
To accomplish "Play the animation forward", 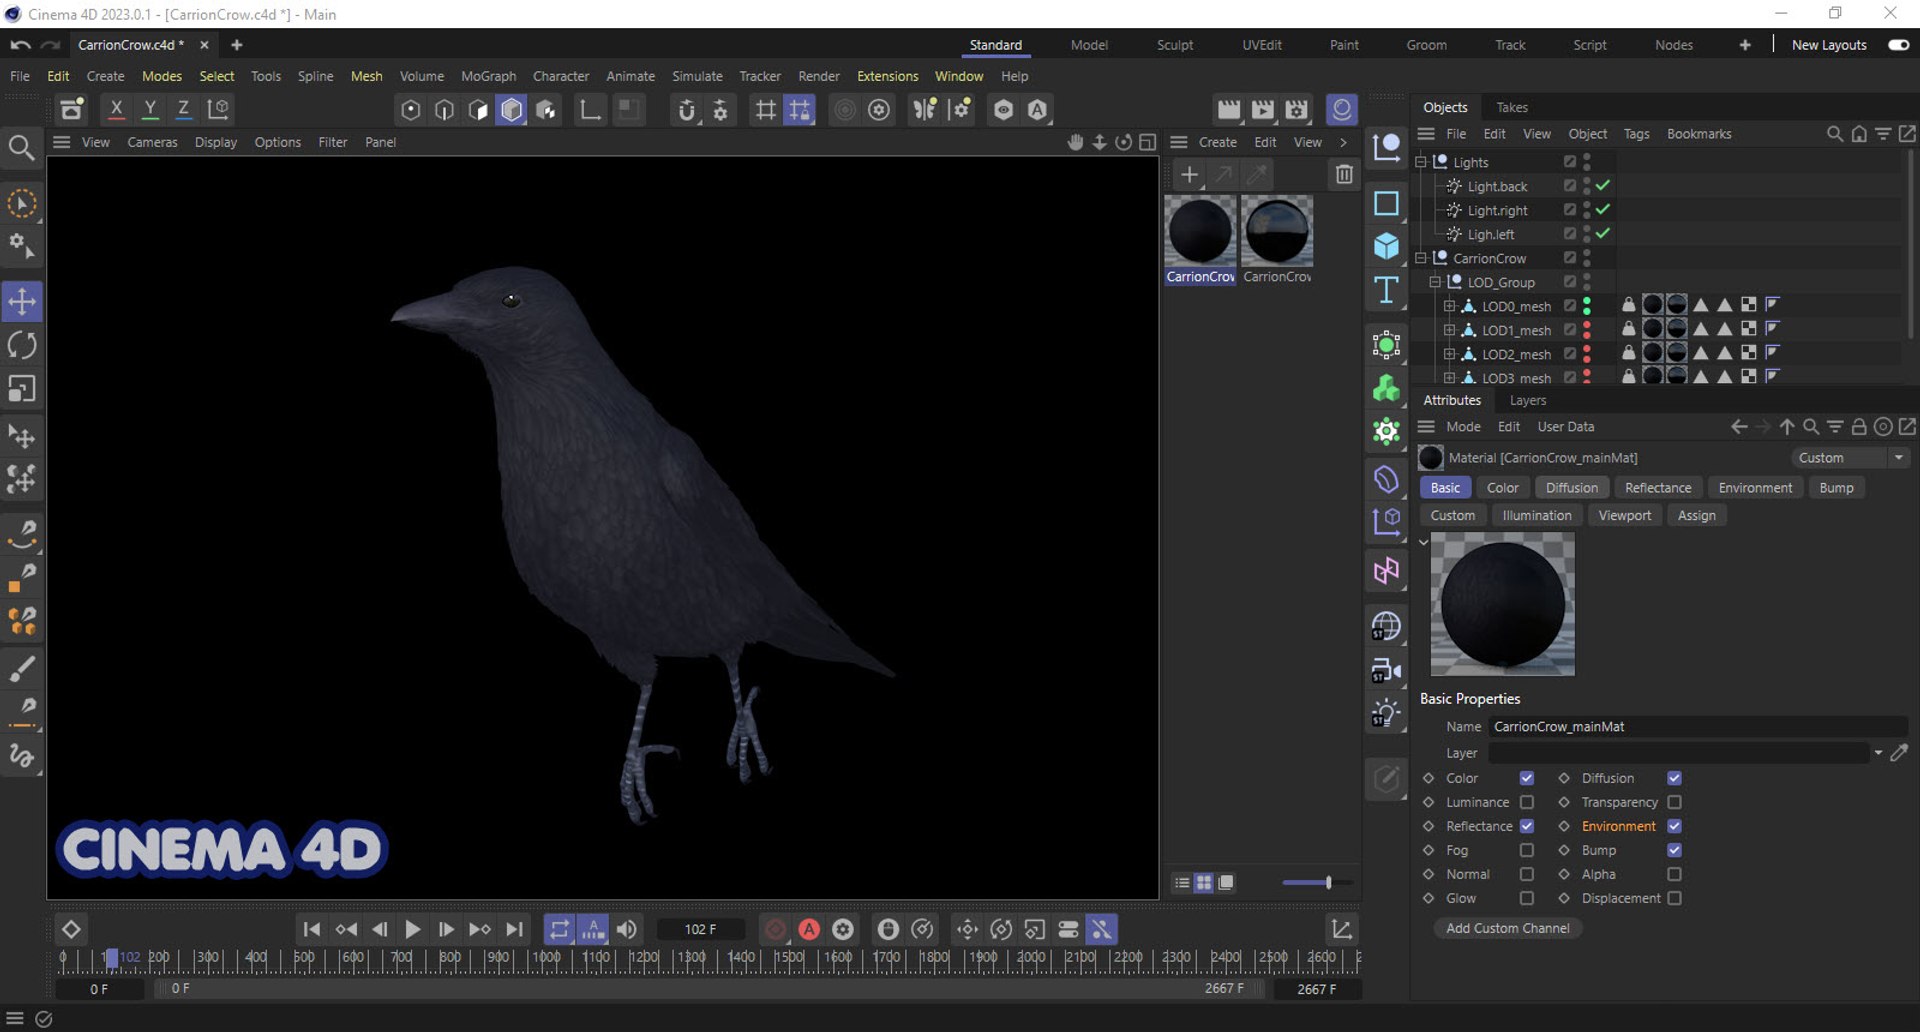I will point(412,929).
